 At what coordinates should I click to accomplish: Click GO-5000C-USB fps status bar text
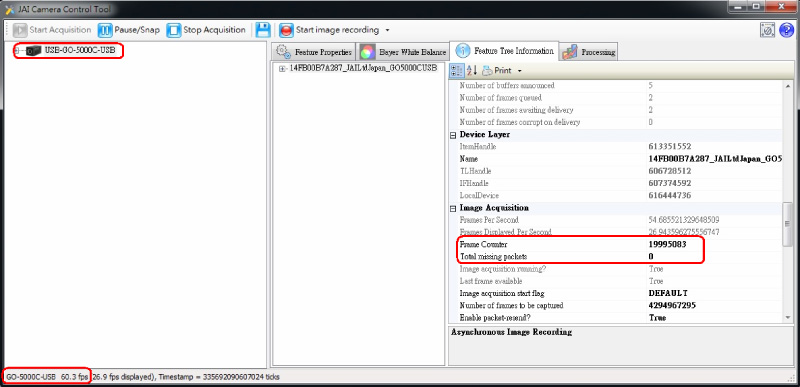[x=46, y=377]
